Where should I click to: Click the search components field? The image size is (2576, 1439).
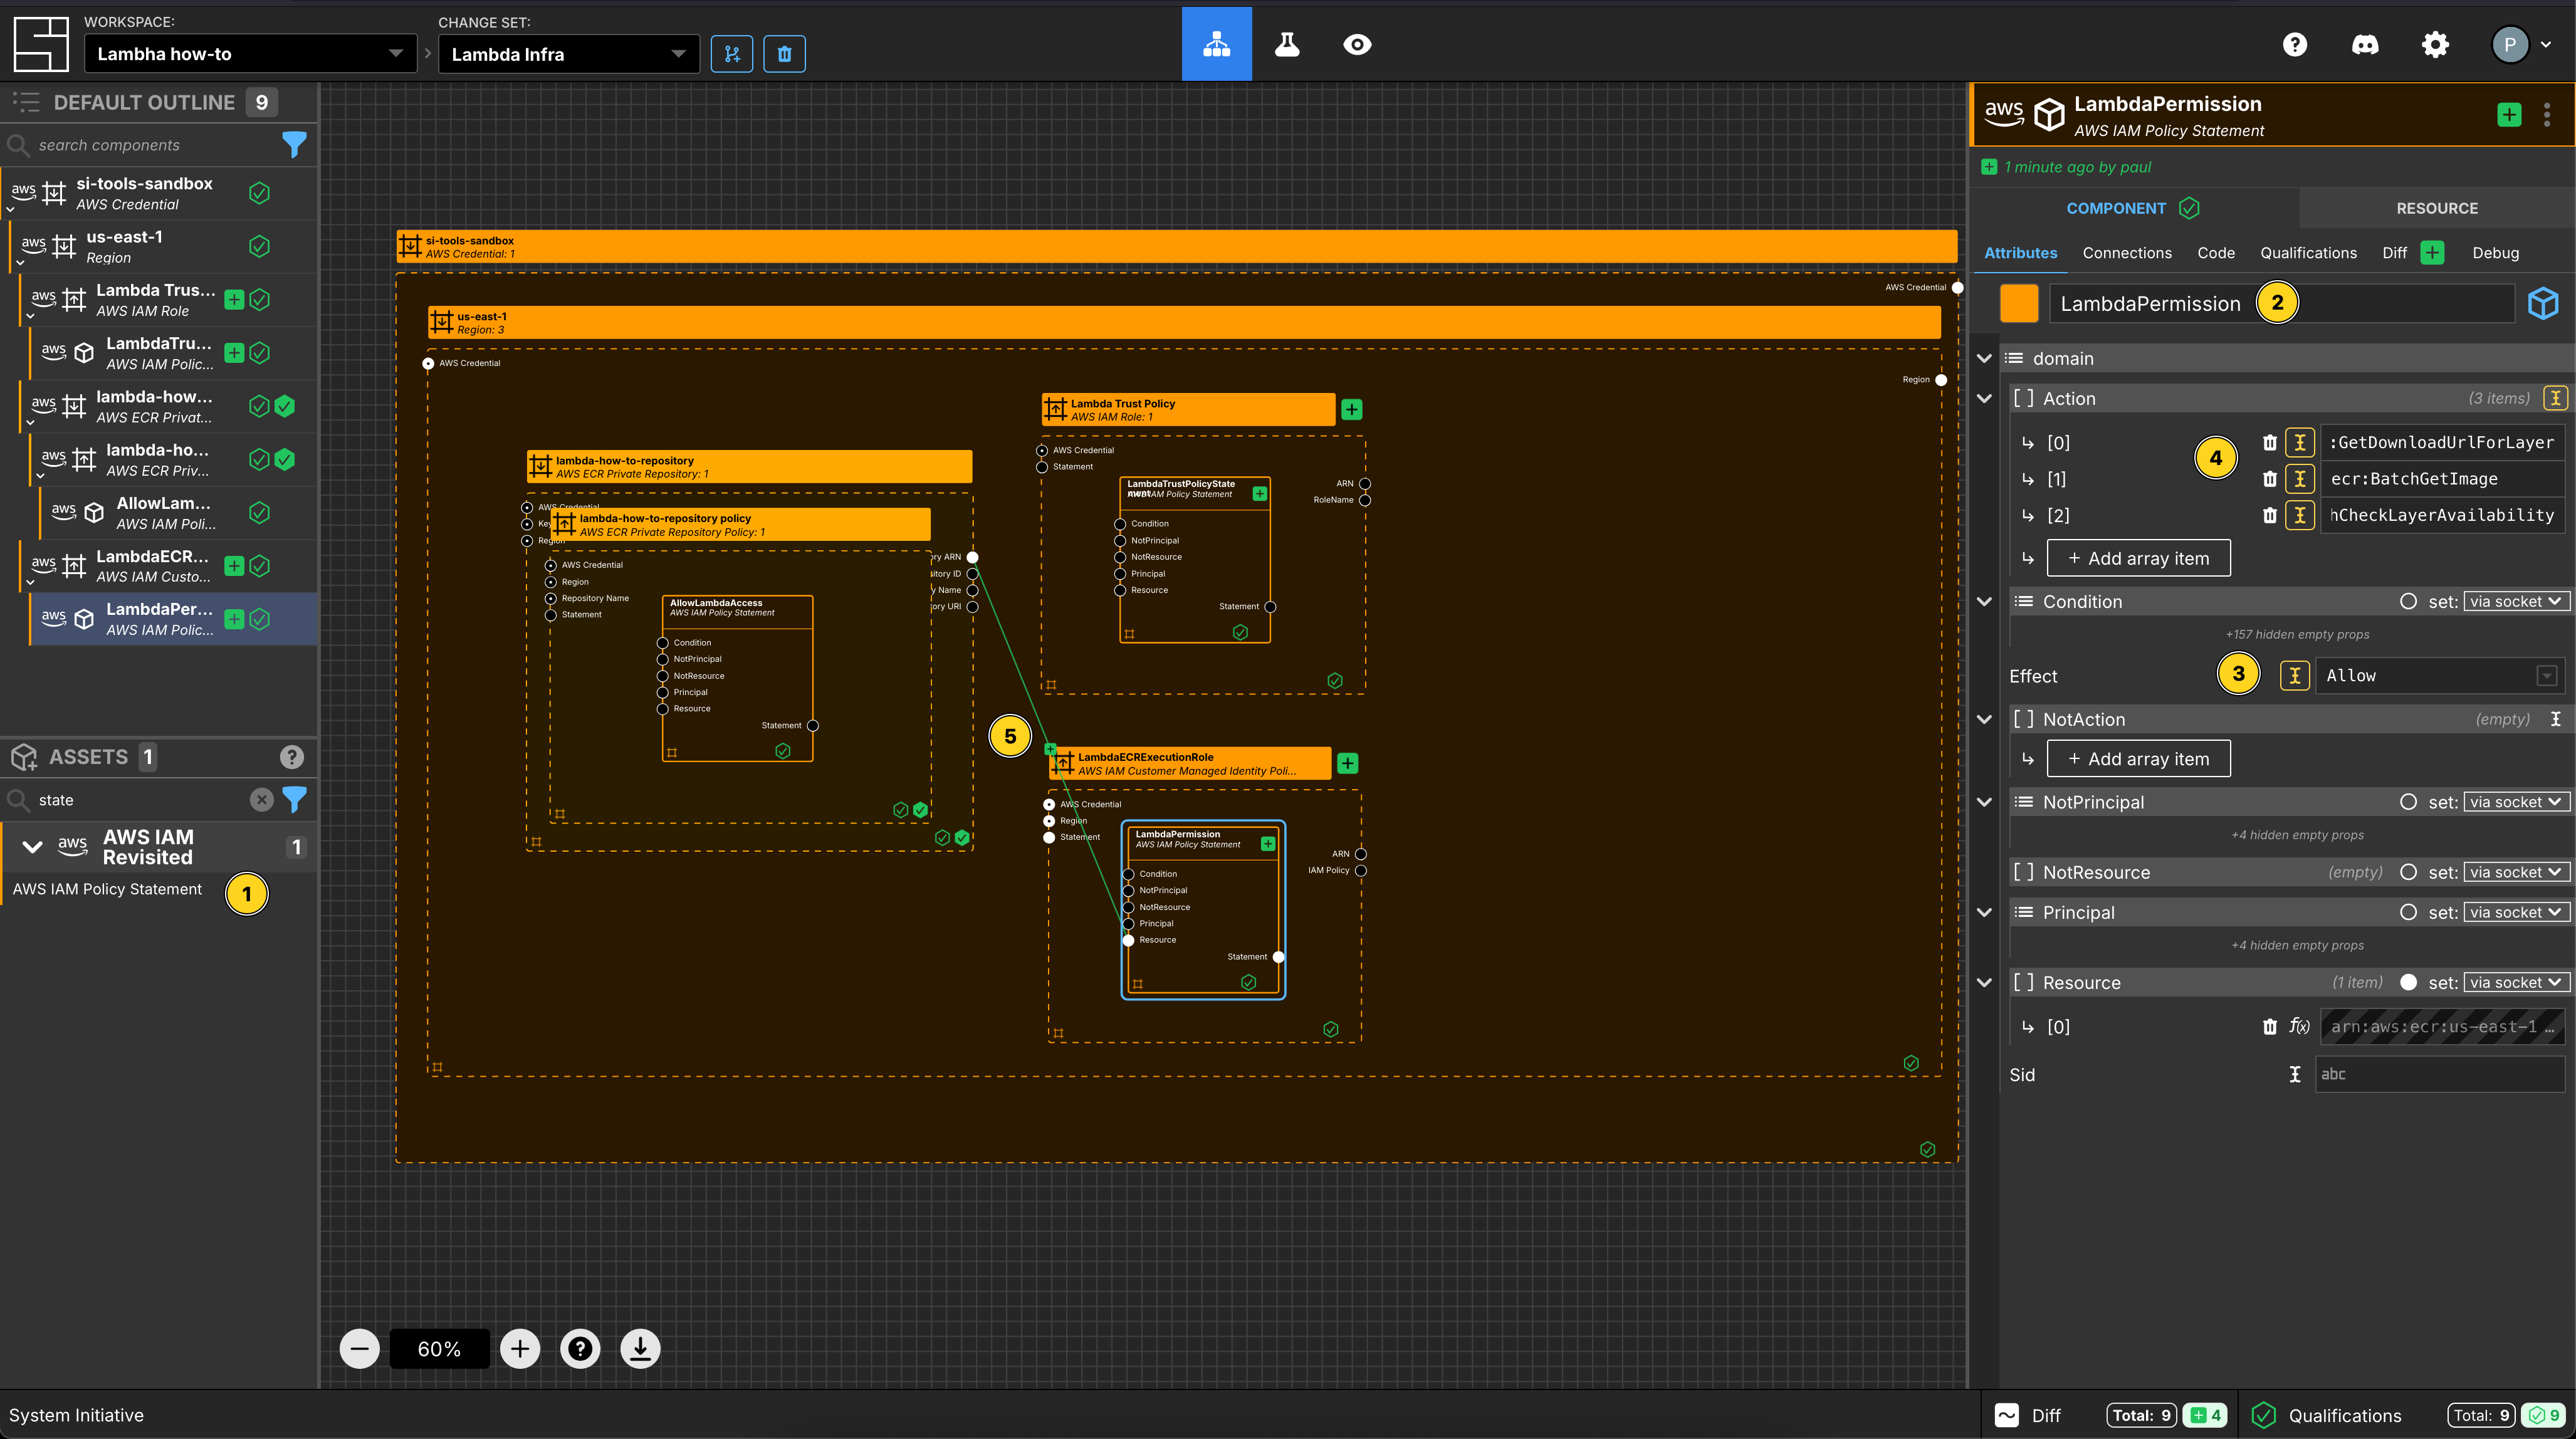pyautogui.click(x=140, y=145)
